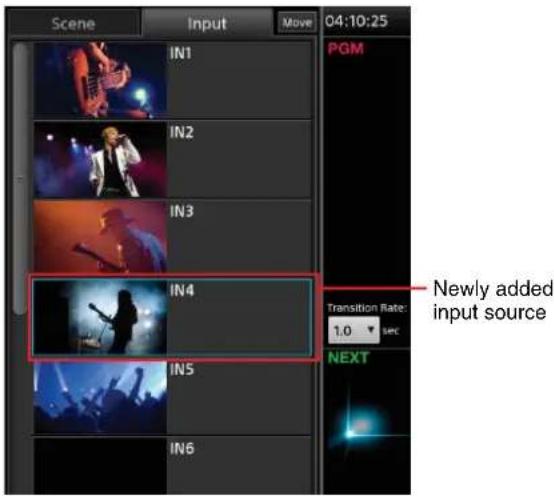Click the IN1 label text

click(x=181, y=53)
